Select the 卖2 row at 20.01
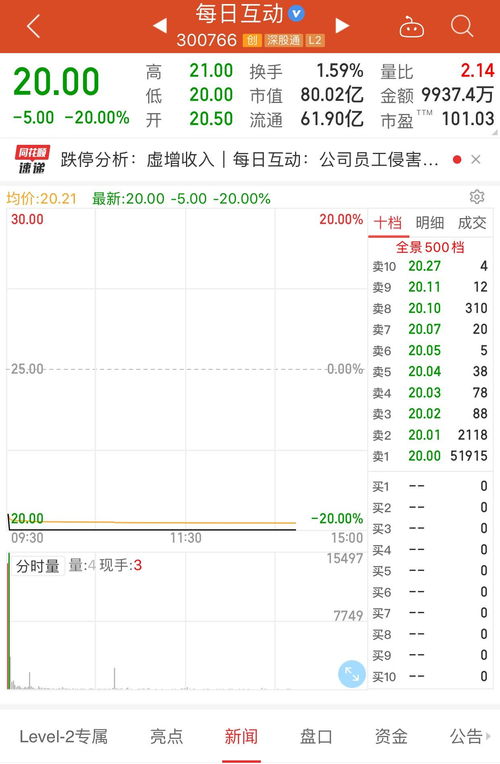 coord(429,435)
